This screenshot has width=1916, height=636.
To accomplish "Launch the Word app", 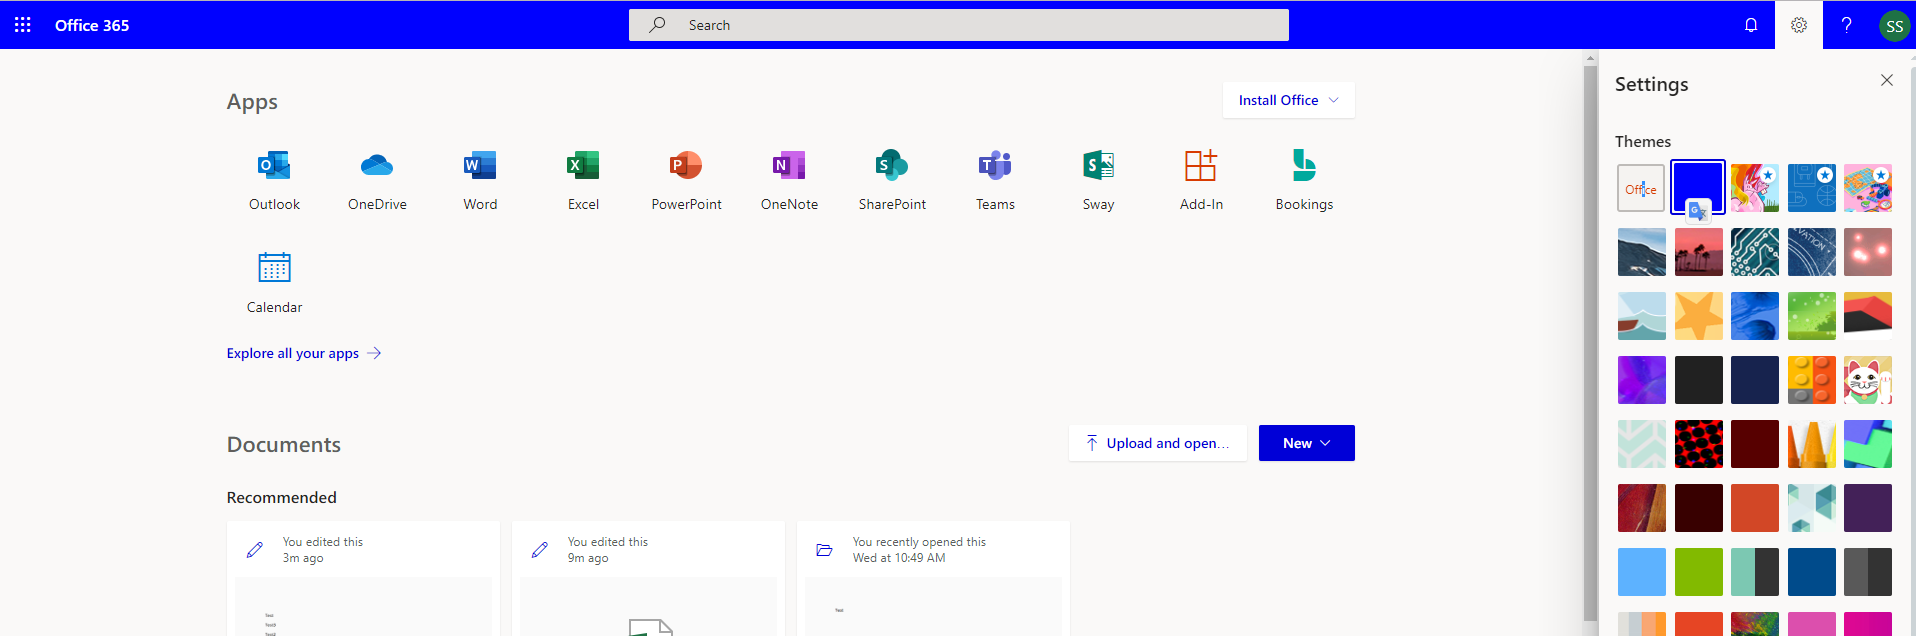I will tap(480, 180).
